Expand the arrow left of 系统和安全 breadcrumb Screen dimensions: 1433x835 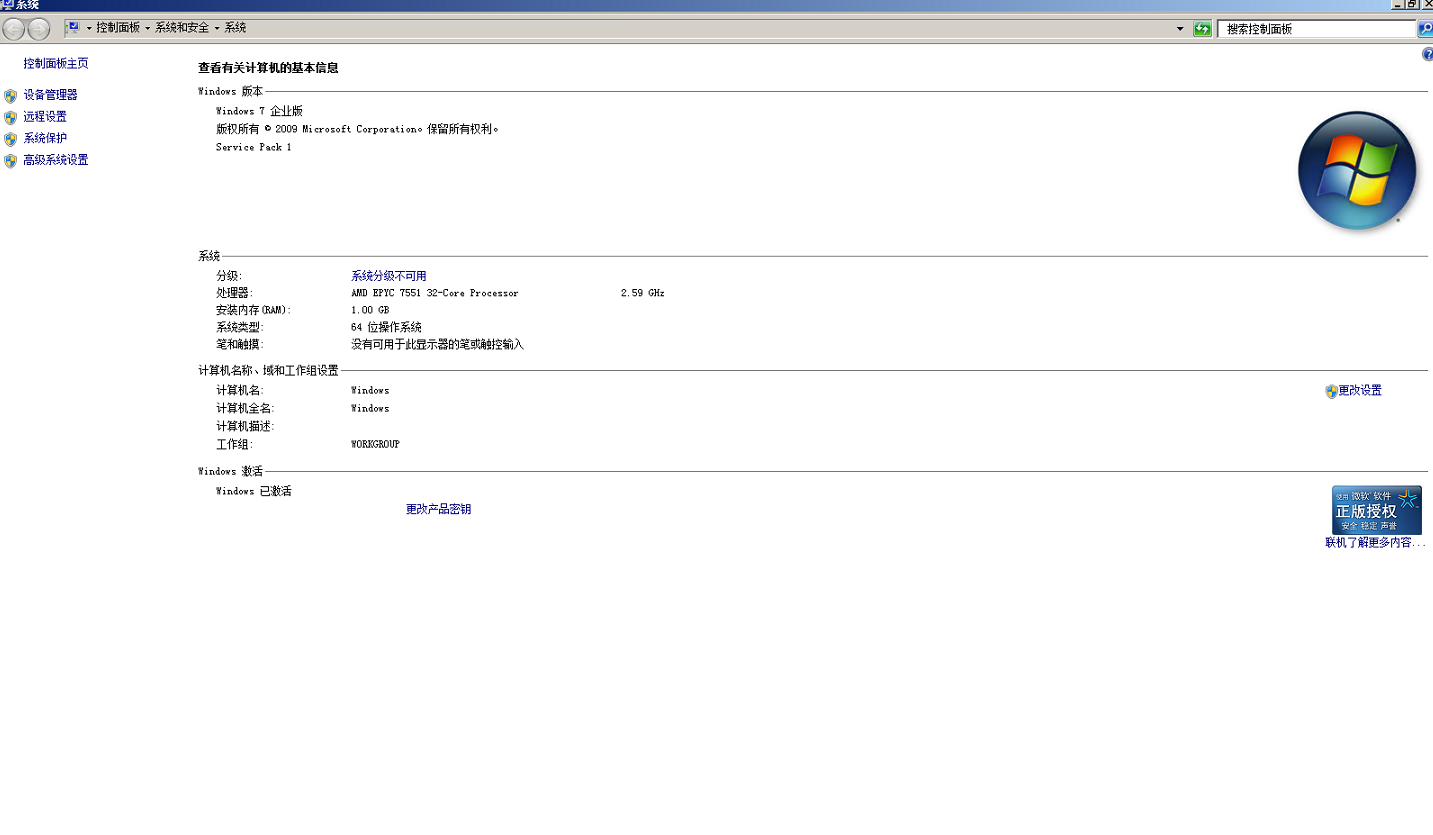tap(147, 28)
